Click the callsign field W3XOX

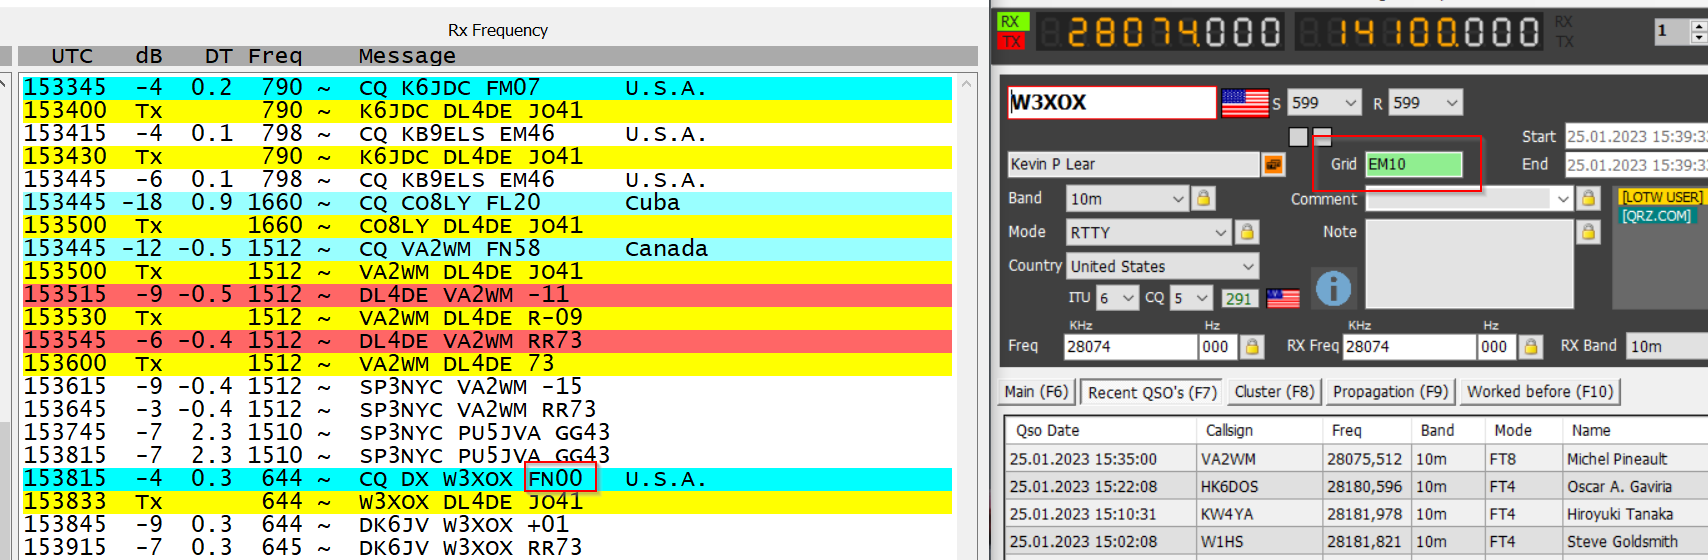coord(1112,102)
